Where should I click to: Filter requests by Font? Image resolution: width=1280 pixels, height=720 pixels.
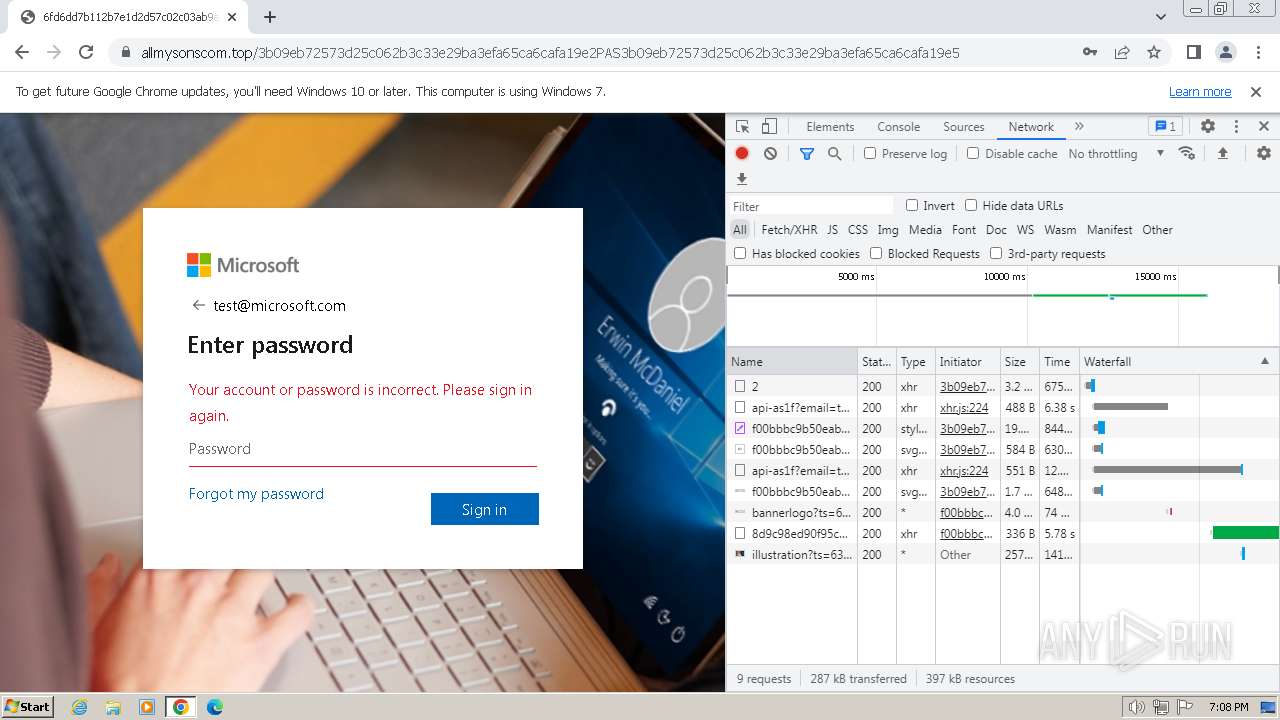coord(964,229)
